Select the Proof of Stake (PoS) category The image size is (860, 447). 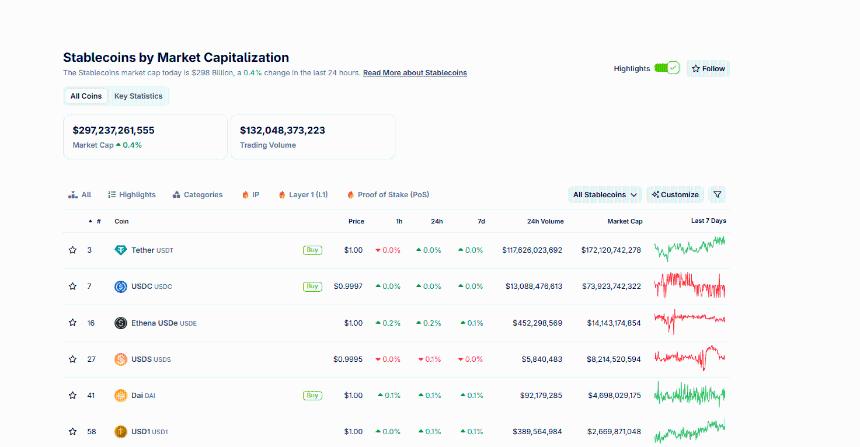coord(388,195)
